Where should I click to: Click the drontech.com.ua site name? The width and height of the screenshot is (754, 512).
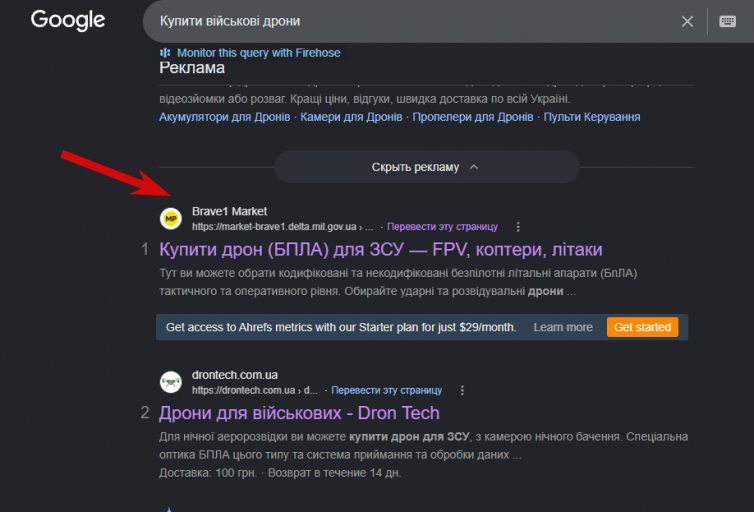click(x=235, y=375)
